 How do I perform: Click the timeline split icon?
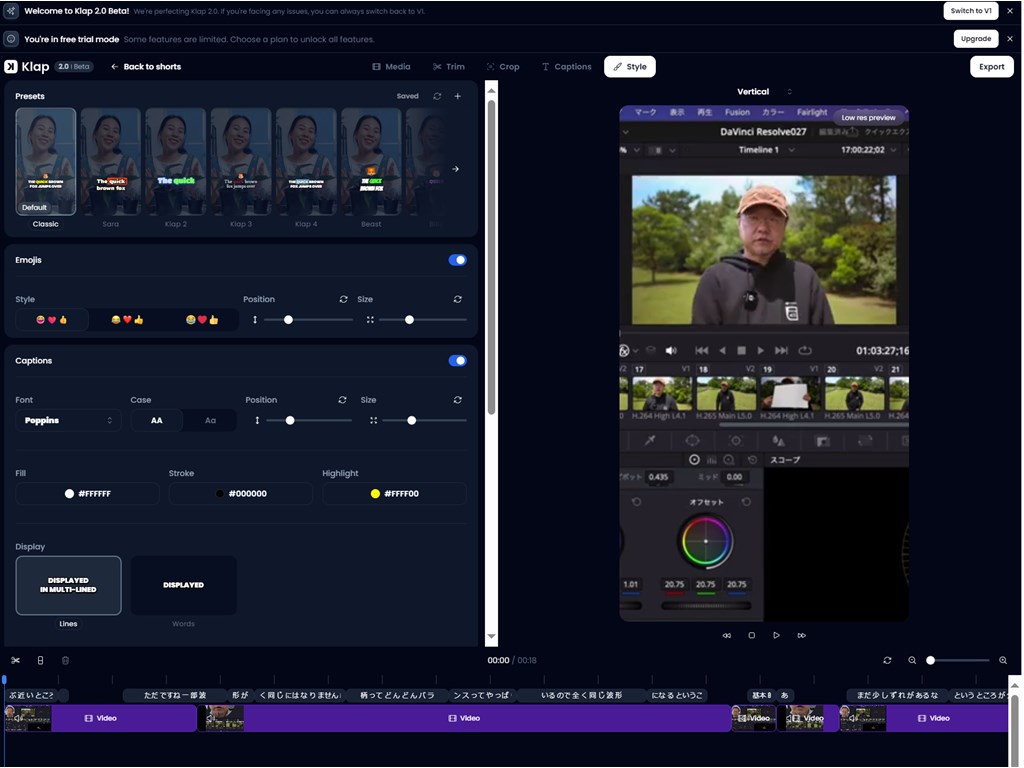[x=40, y=660]
